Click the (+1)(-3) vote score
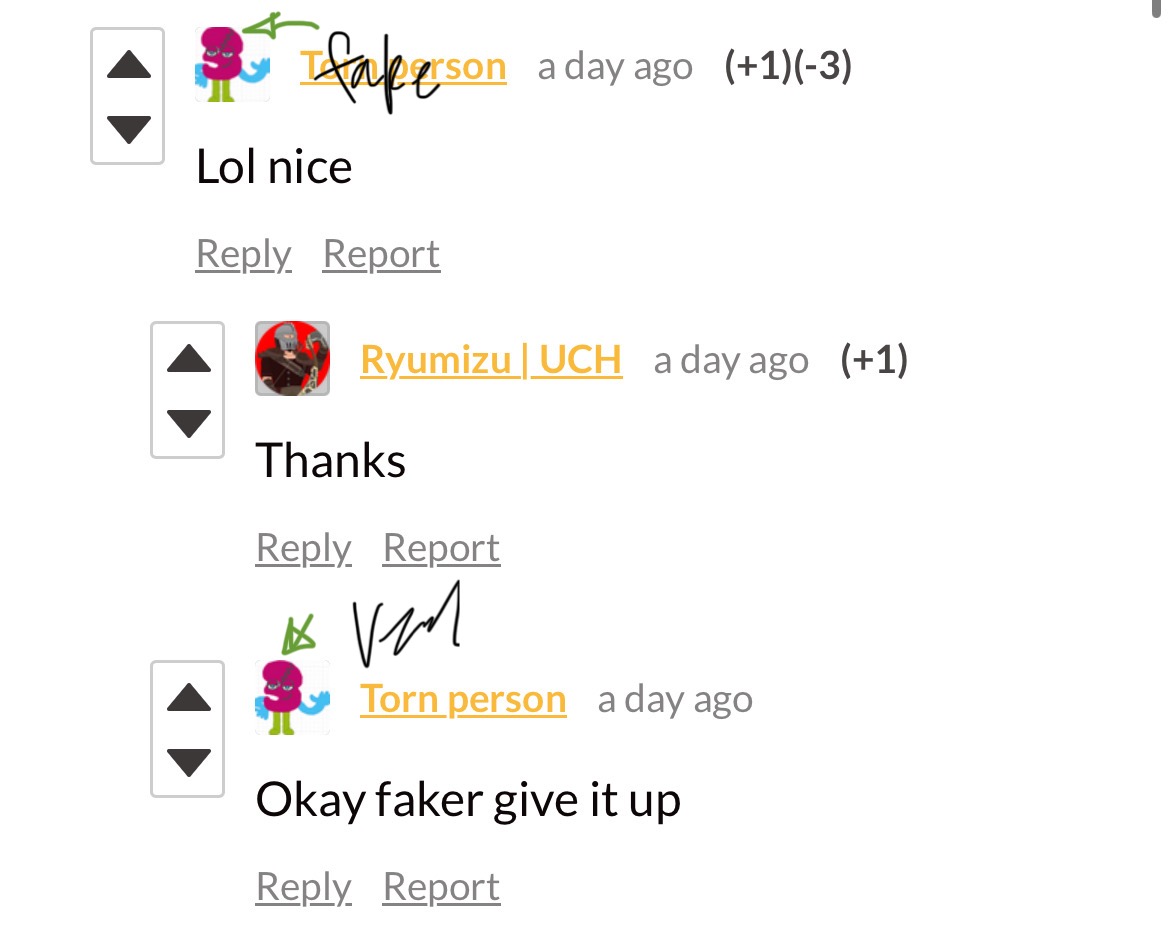1170x941 pixels. pyautogui.click(x=788, y=66)
